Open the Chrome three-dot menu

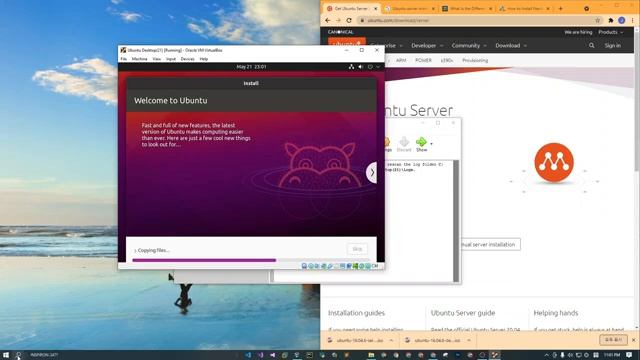click(x=633, y=20)
